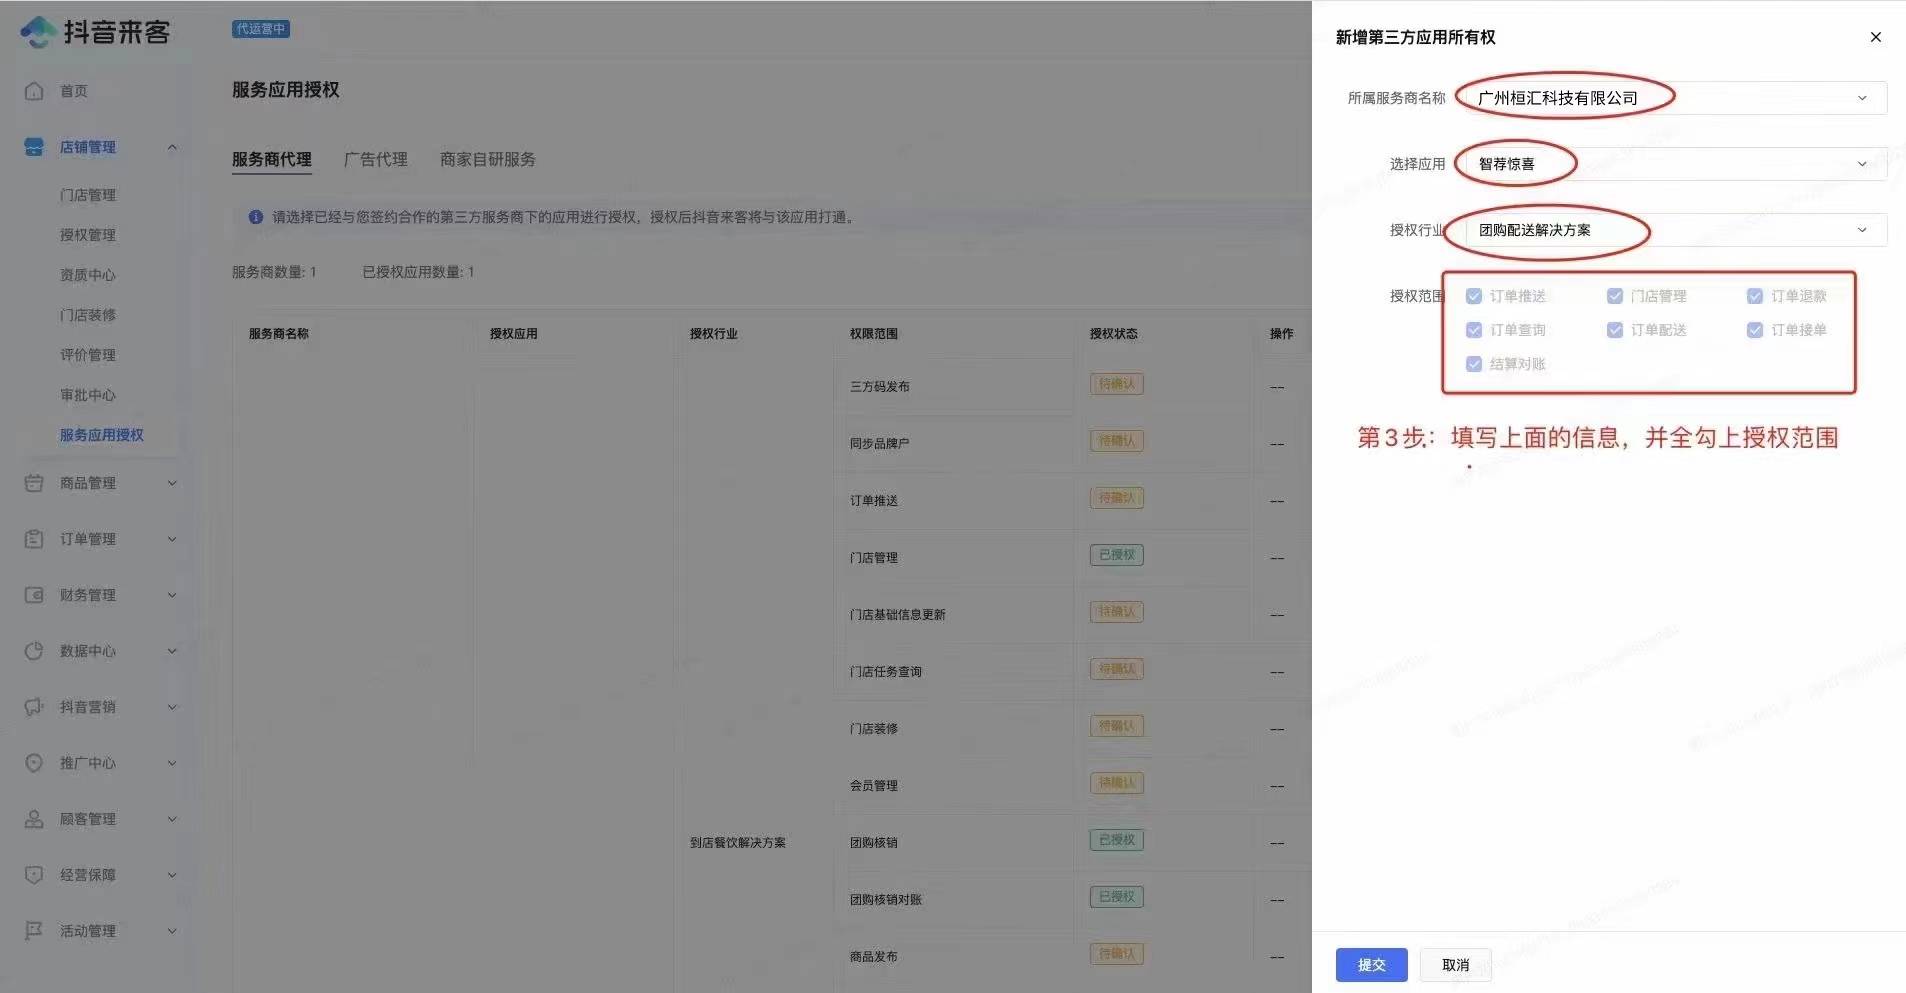
Task: Toggle the 结算对账 checkbox
Action: (x=1473, y=364)
